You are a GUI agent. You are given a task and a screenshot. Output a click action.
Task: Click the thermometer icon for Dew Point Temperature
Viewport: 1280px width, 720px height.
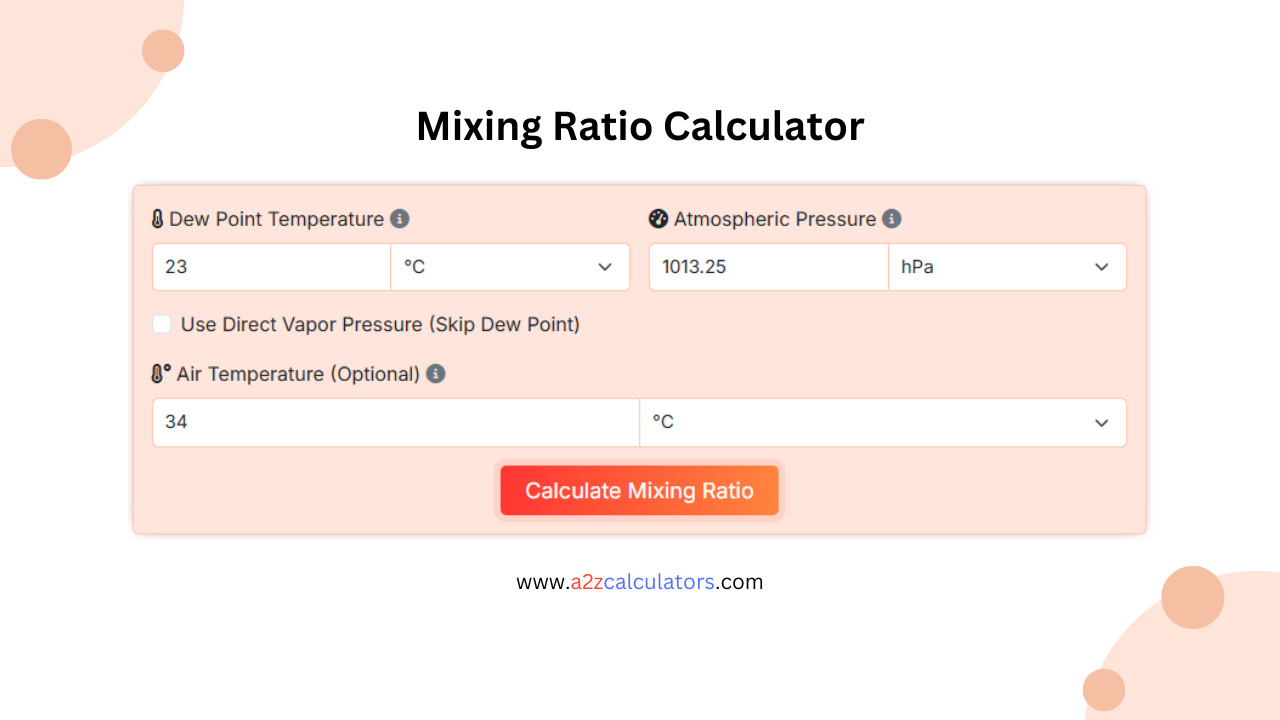tap(158, 219)
